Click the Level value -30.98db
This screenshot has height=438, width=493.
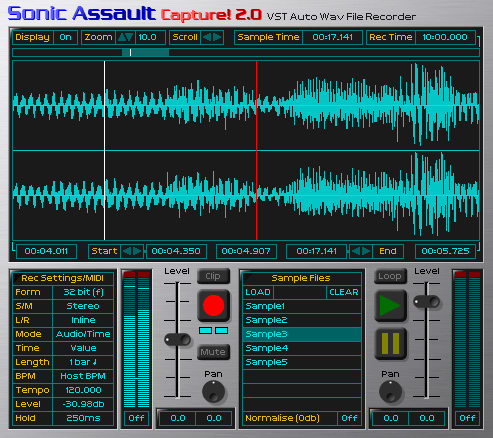tap(83, 404)
